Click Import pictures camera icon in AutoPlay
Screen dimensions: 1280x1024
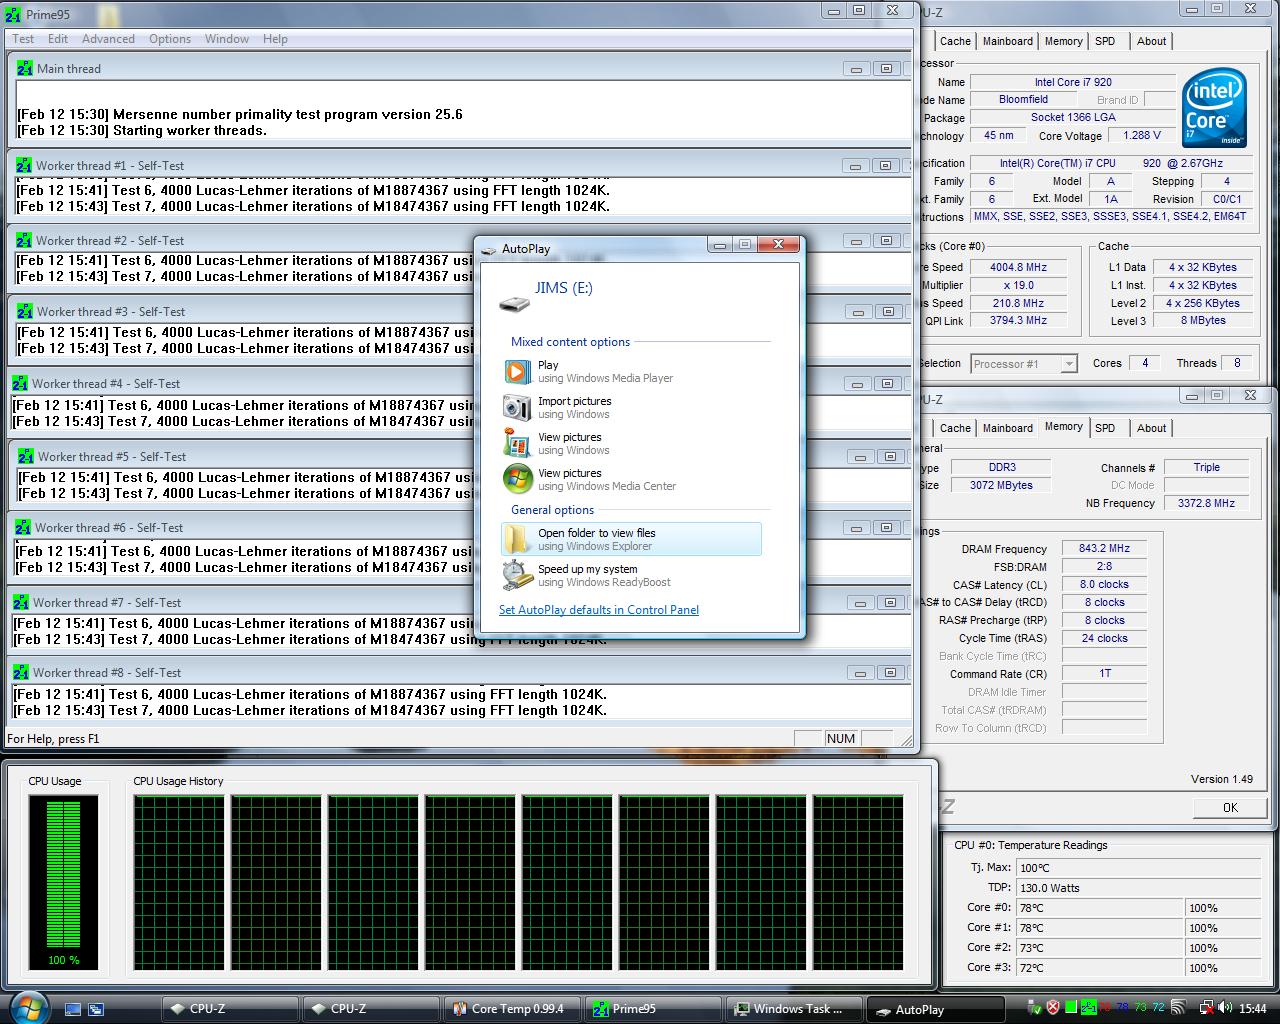(517, 407)
